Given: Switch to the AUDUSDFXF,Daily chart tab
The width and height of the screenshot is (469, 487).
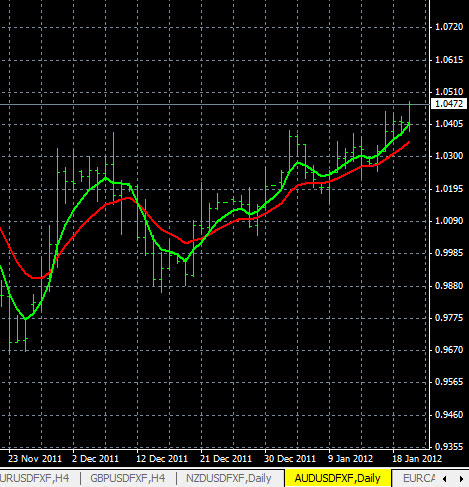Looking at the screenshot, I should (337, 478).
